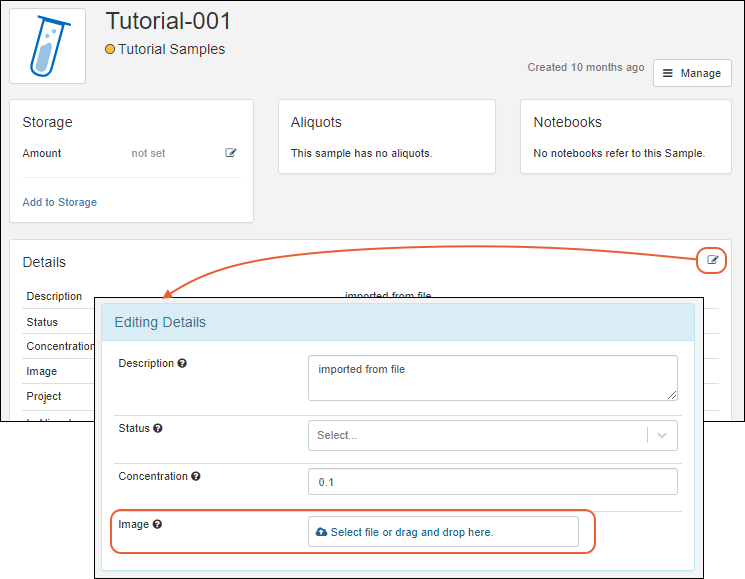Click the Editing Details panel header

coord(398,322)
